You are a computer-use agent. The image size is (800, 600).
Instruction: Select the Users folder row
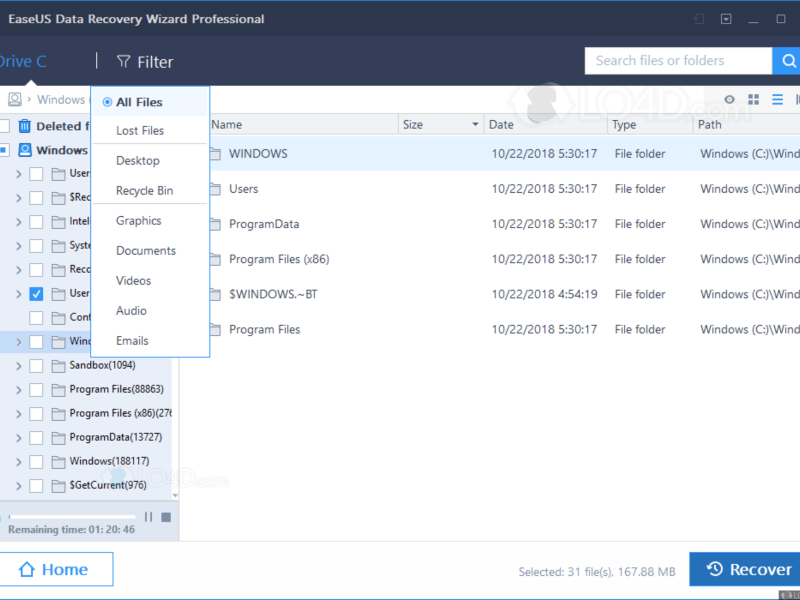pyautogui.click(x=505, y=189)
